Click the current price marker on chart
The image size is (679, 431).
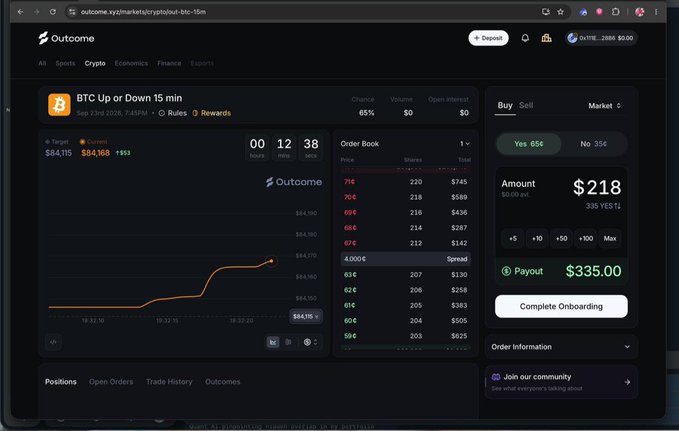click(x=272, y=261)
